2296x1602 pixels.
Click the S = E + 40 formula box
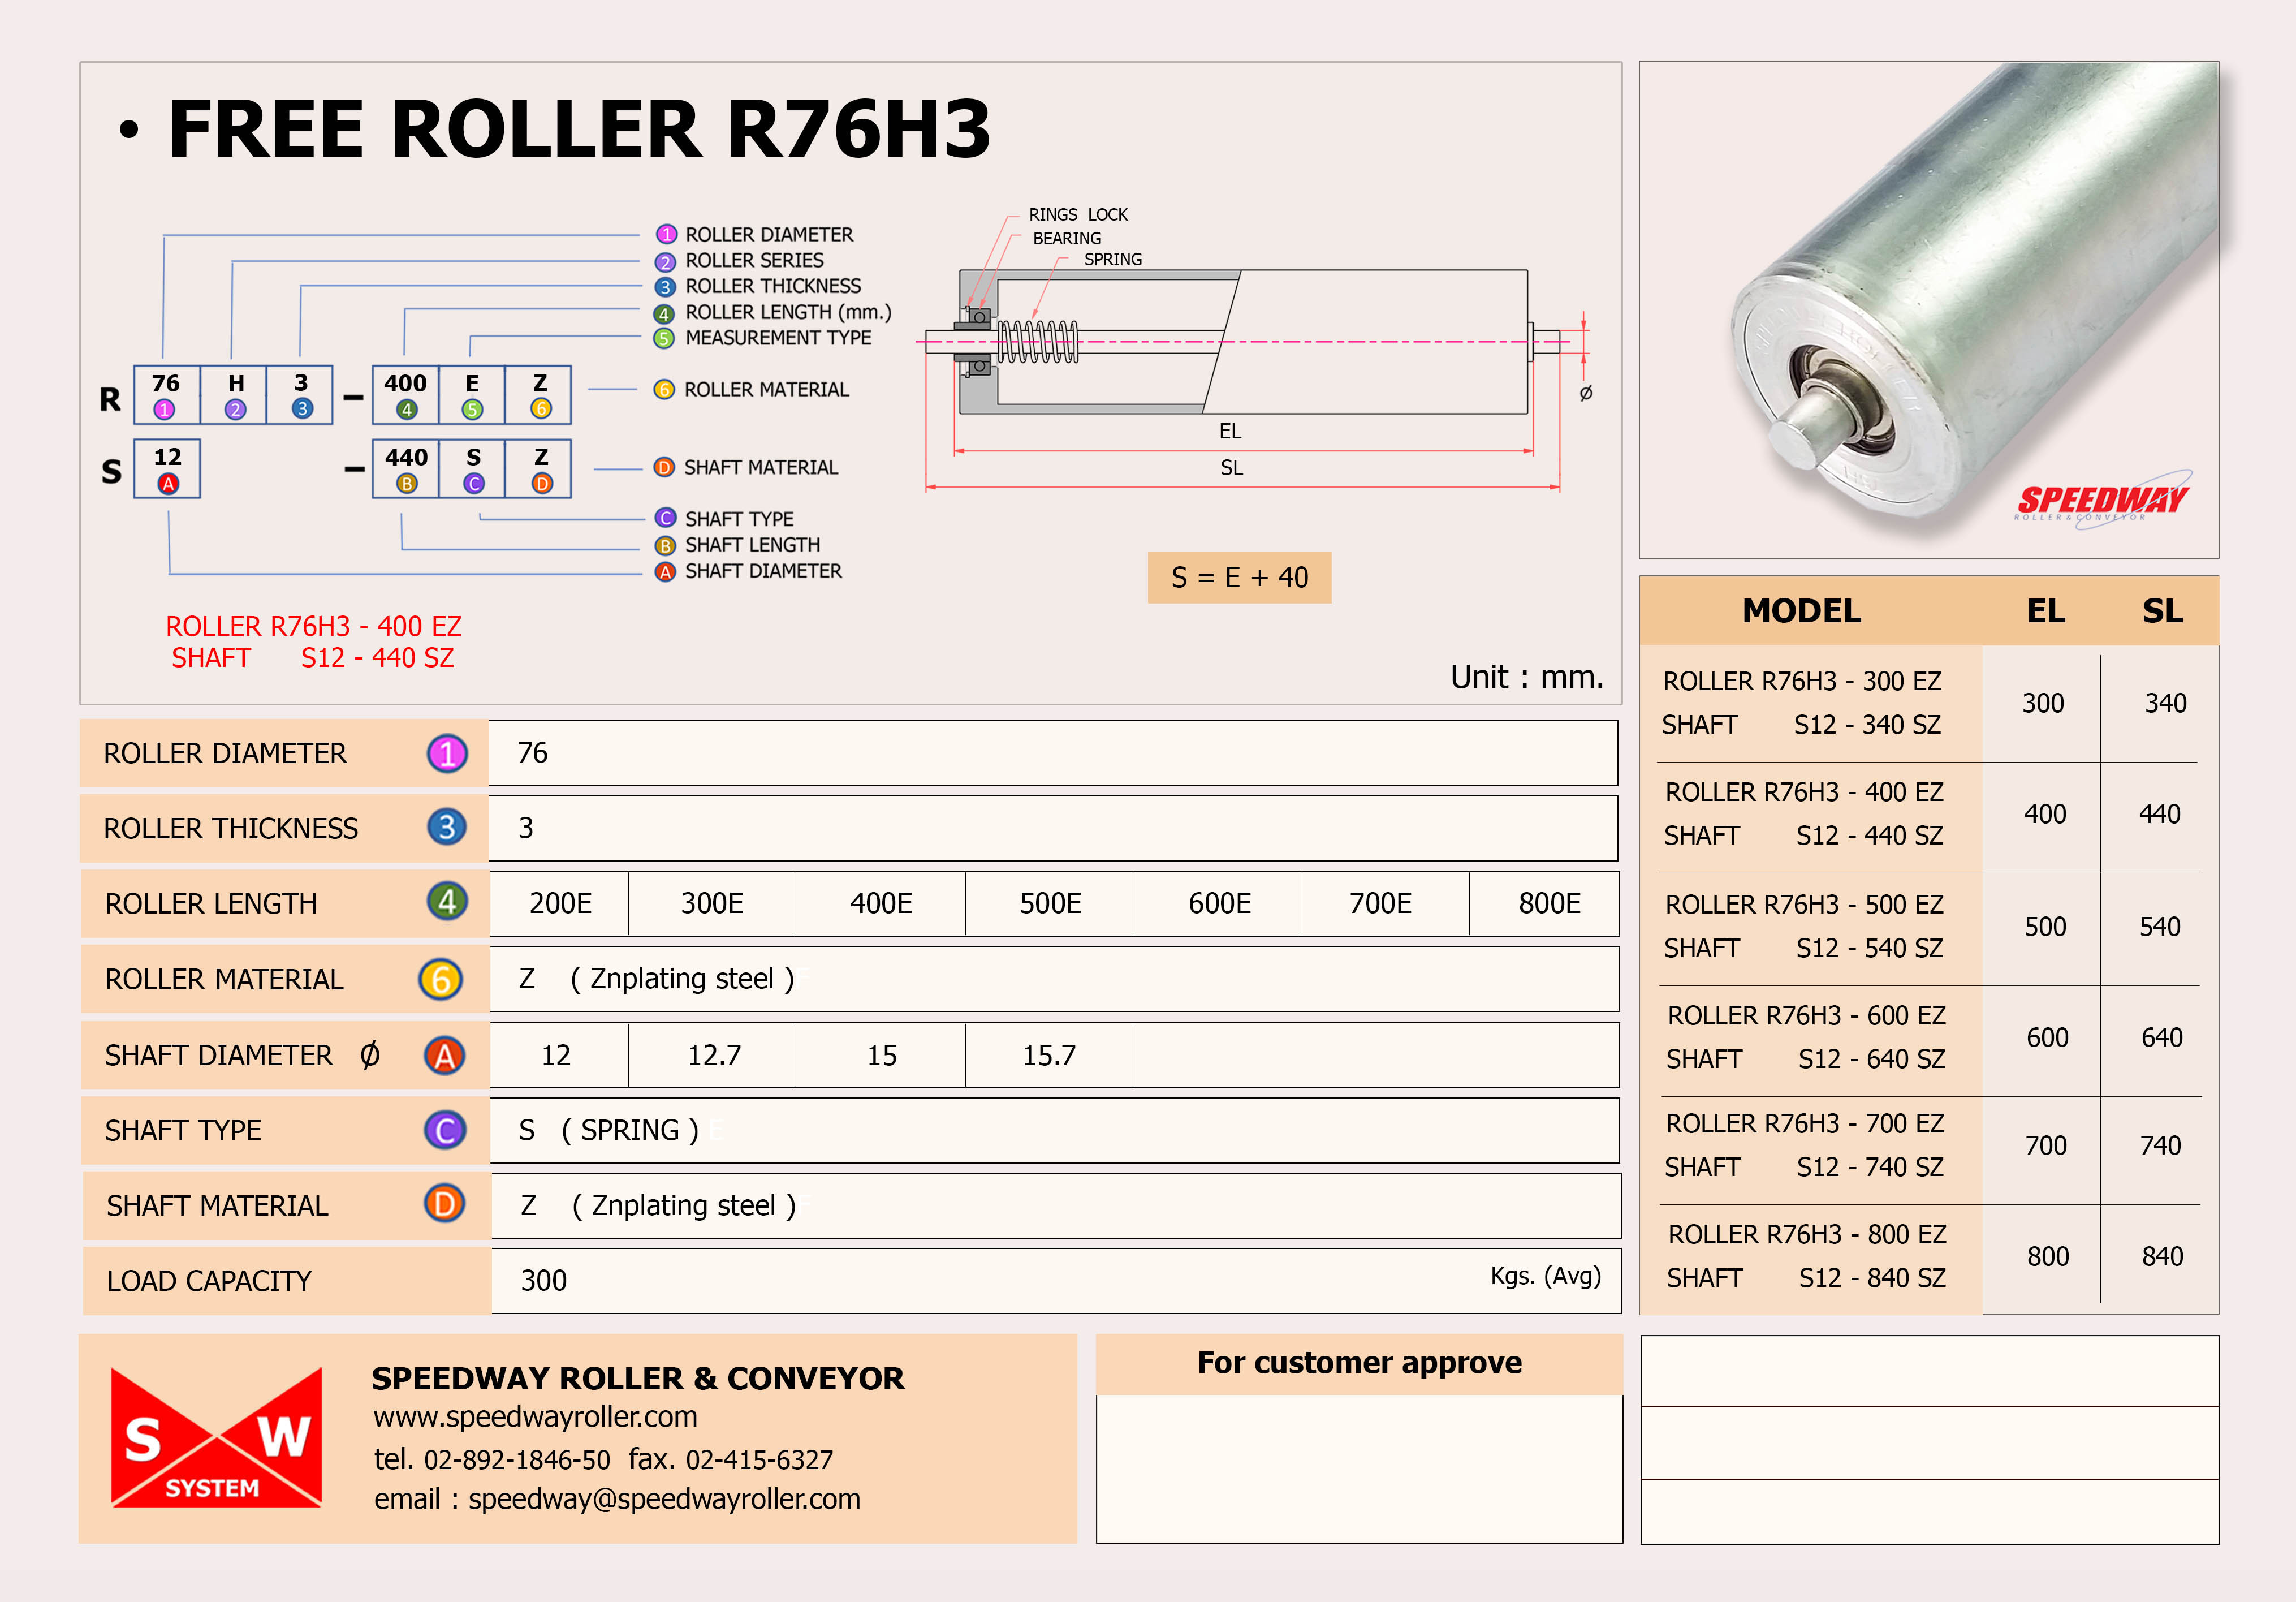1239,578
